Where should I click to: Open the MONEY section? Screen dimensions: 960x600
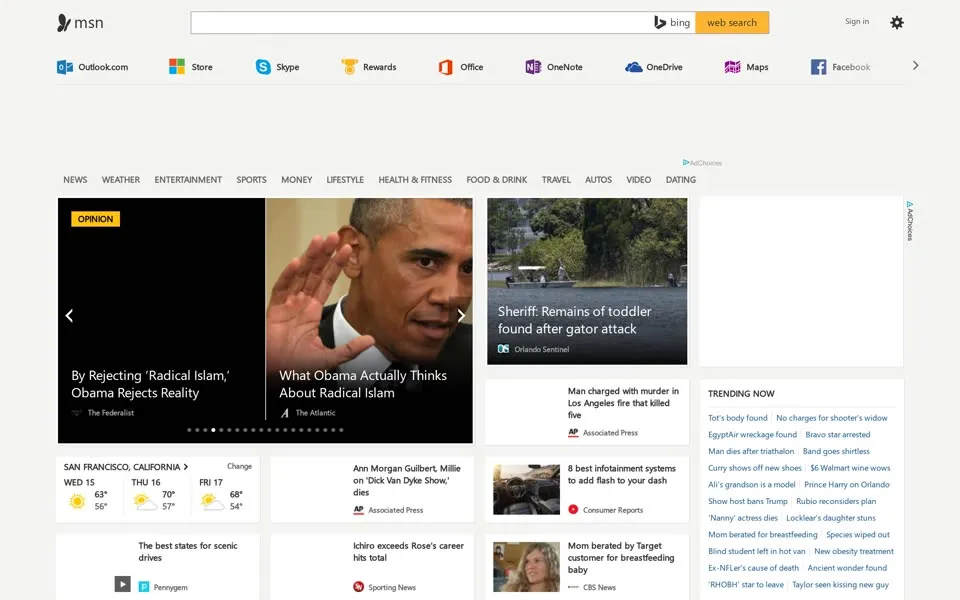point(296,179)
